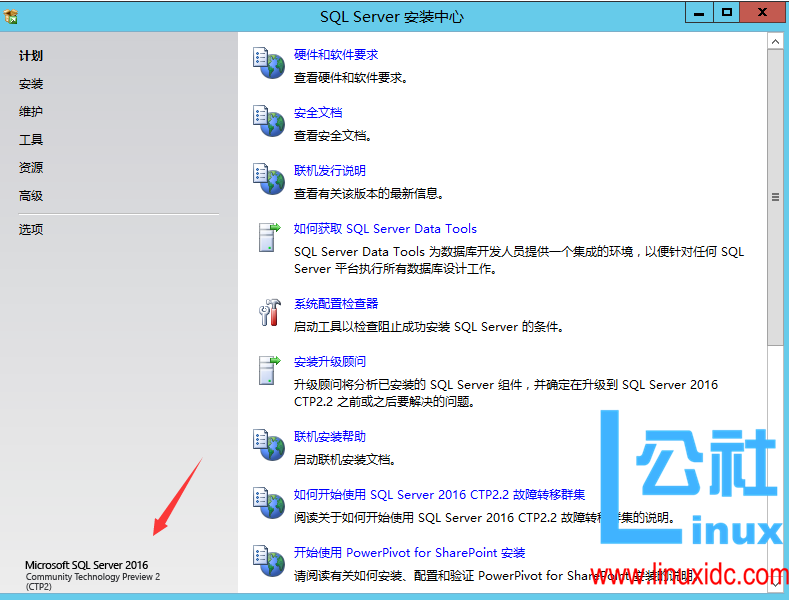Click the text 查看有关该版本的最新信息。
Screen dimensions: 789x600
click(x=369, y=194)
